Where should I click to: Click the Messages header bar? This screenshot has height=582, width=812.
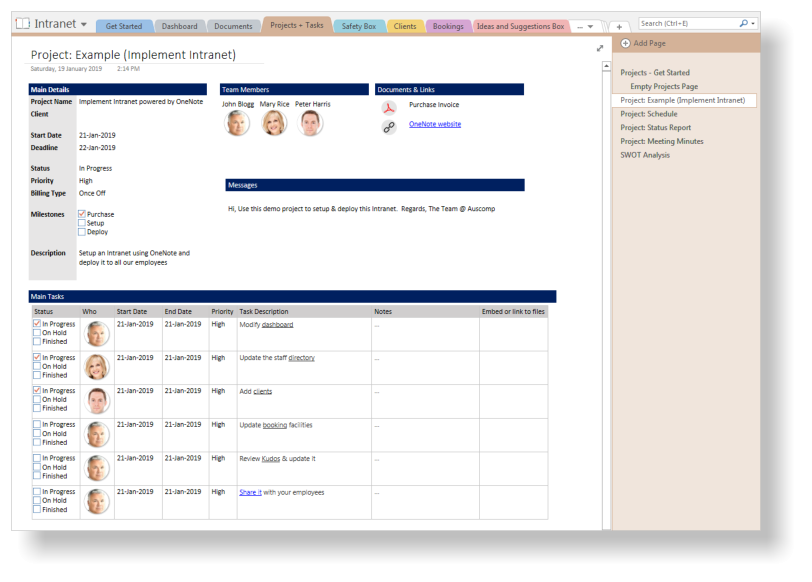pyautogui.click(x=375, y=185)
